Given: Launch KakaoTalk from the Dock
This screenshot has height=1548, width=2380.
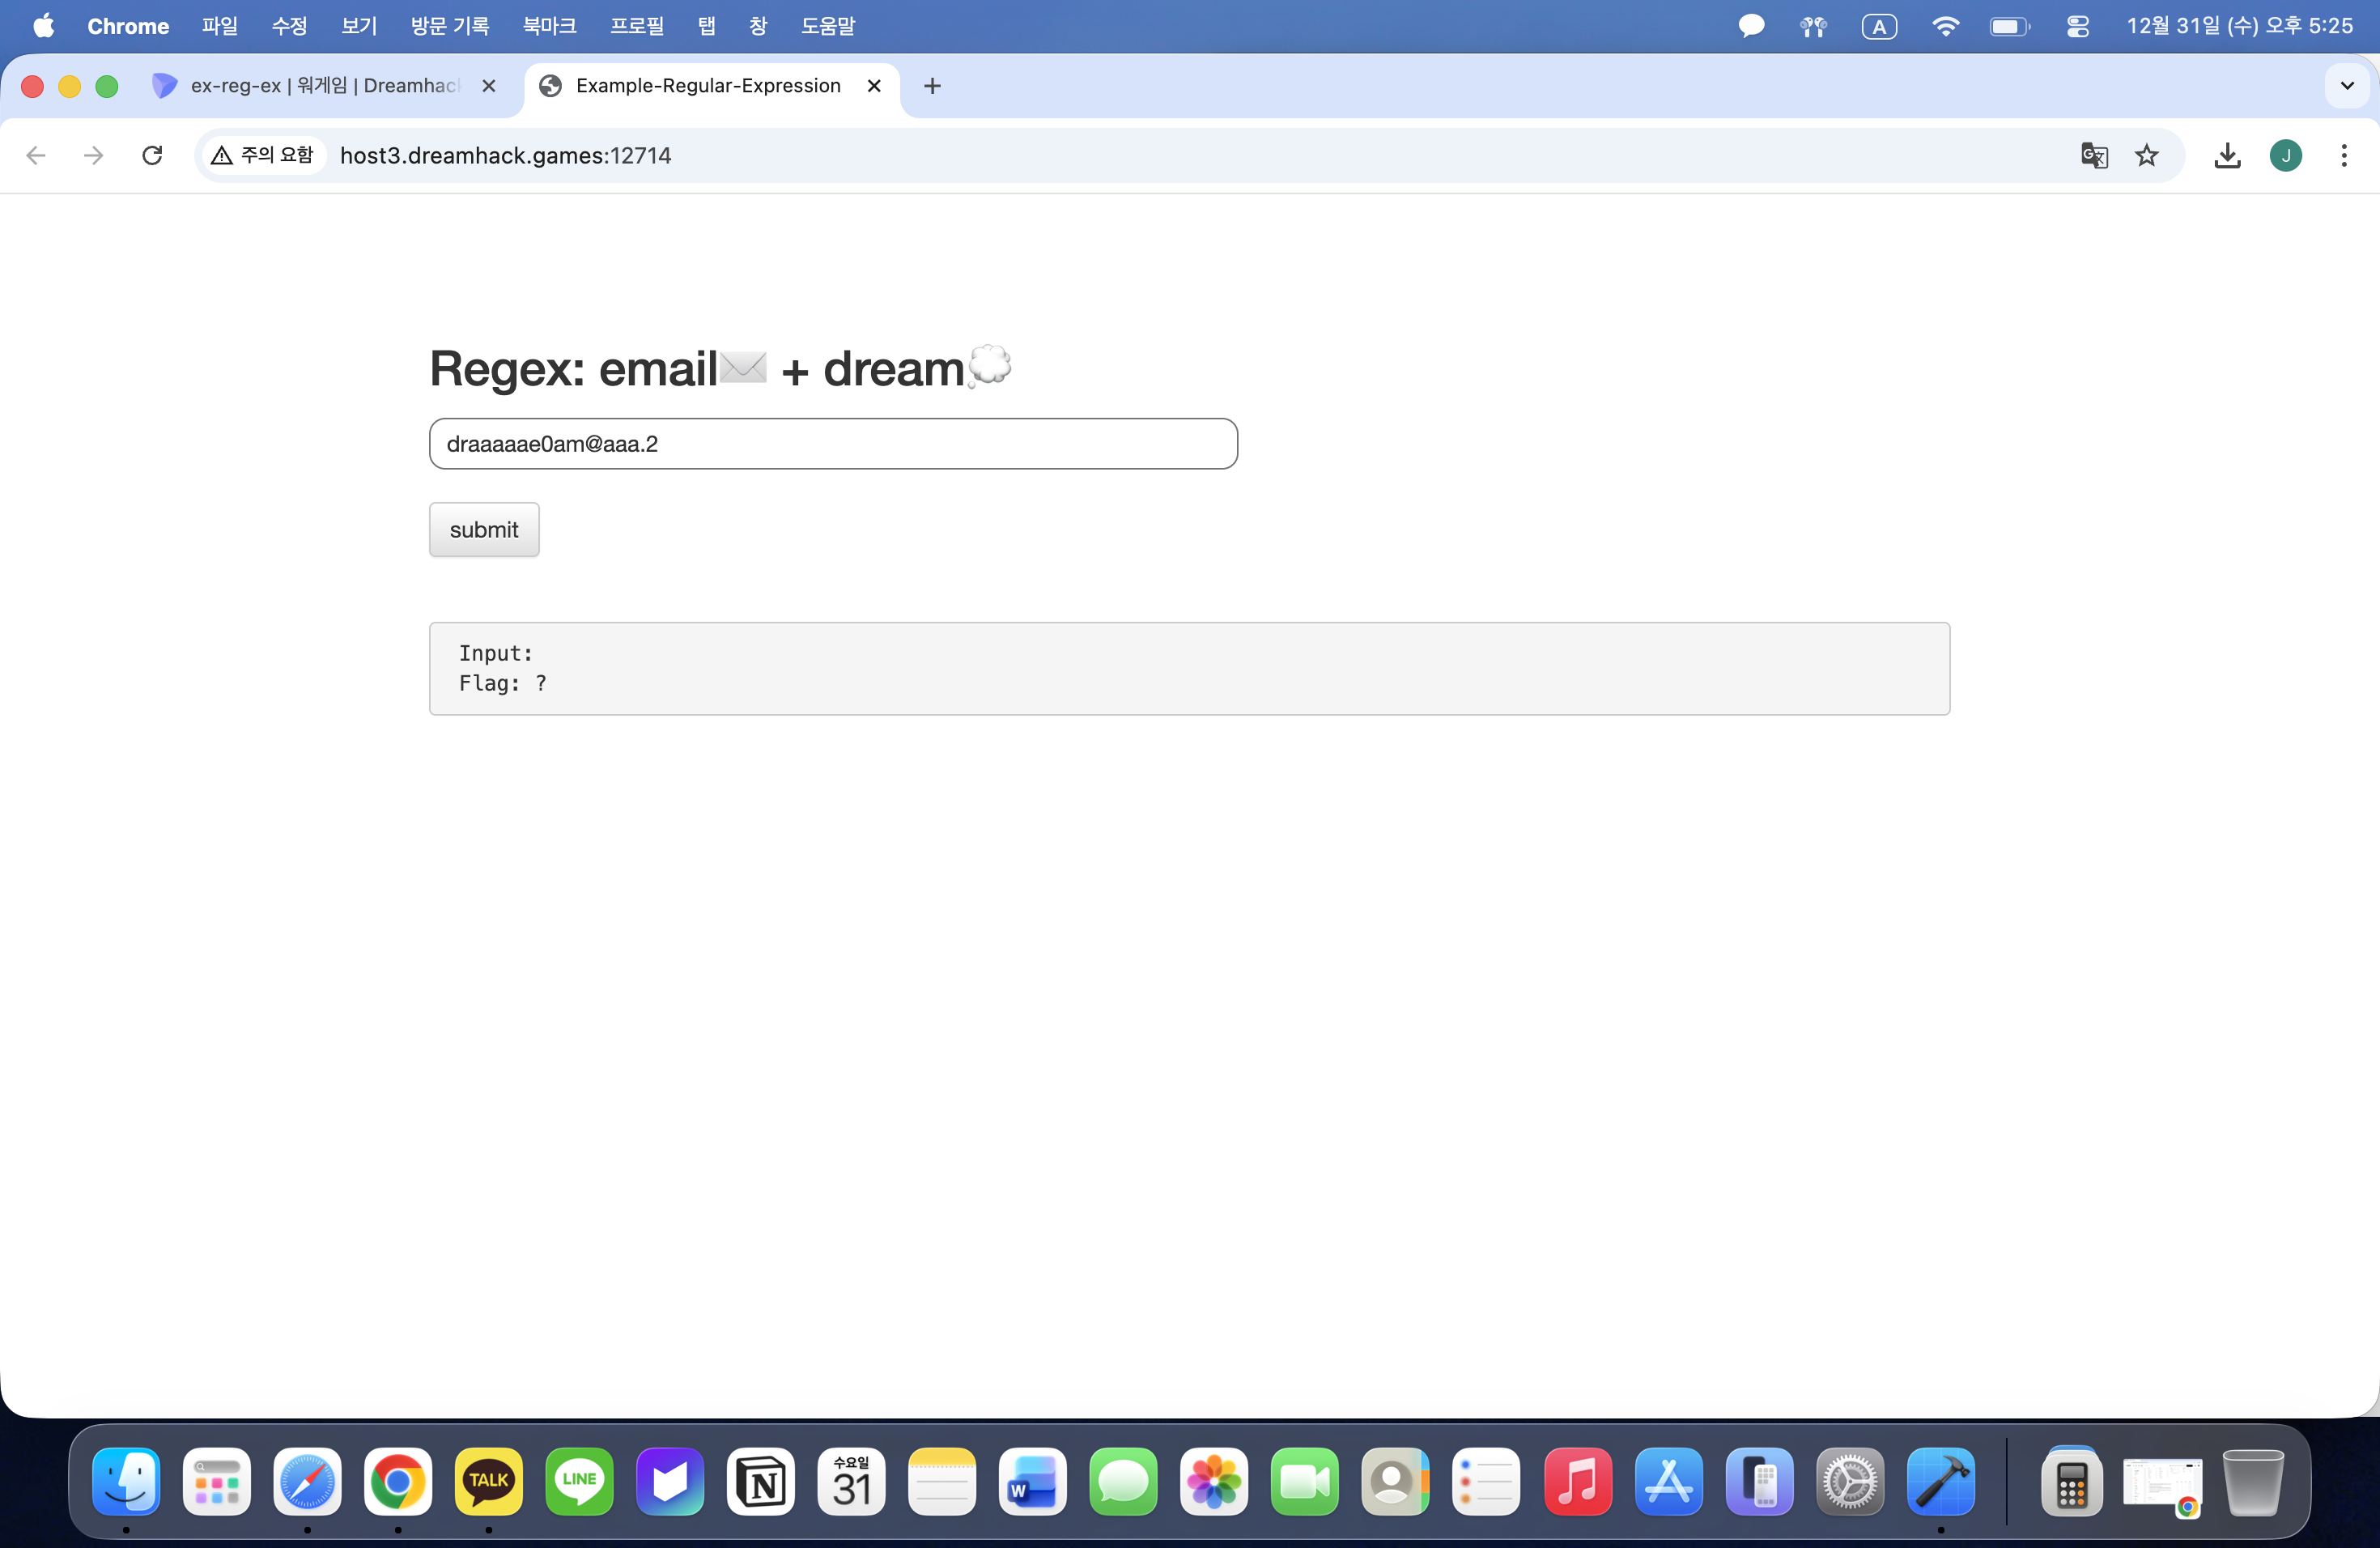Looking at the screenshot, I should click(488, 1481).
